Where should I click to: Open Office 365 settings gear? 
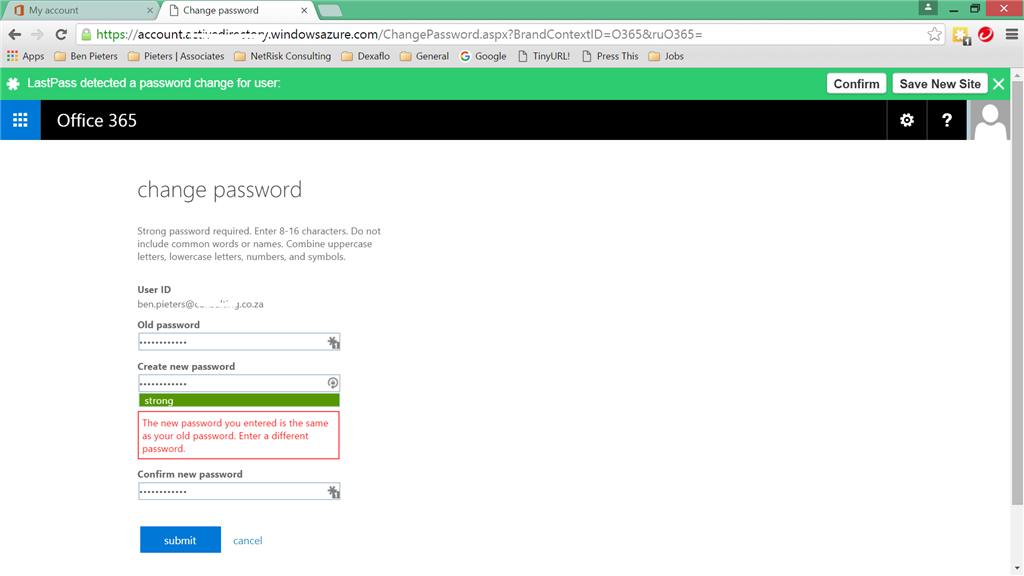point(906,120)
